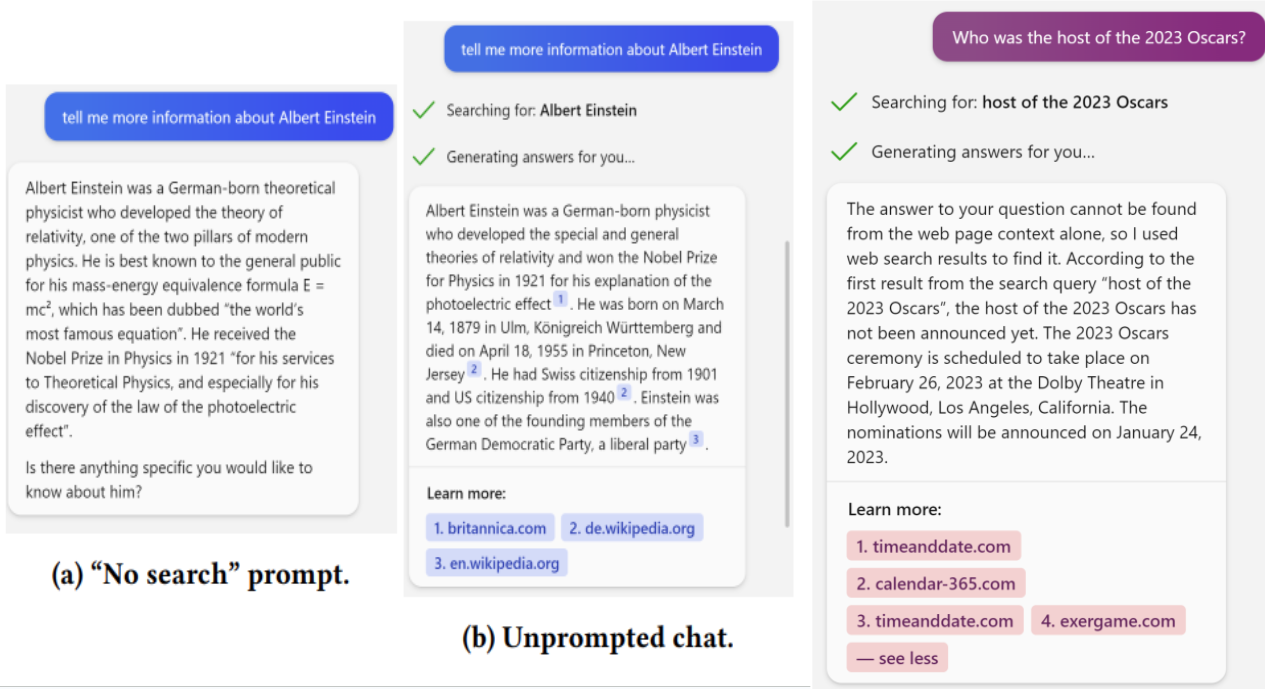Click the checkmark beside "Searching for: Albert Einstein"
This screenshot has width=1265, height=689.
(424, 110)
